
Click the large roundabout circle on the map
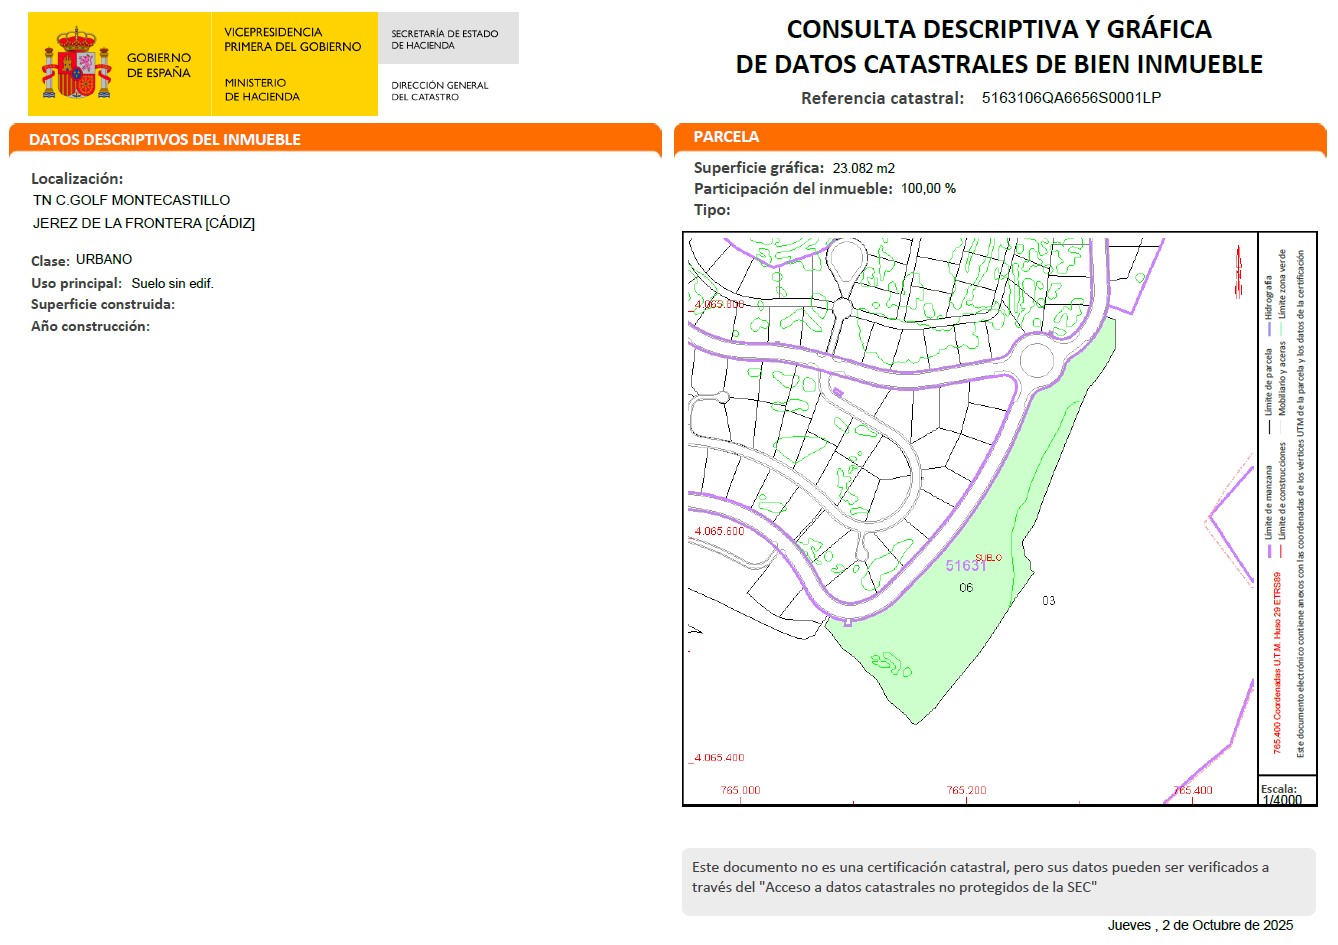[1036, 359]
